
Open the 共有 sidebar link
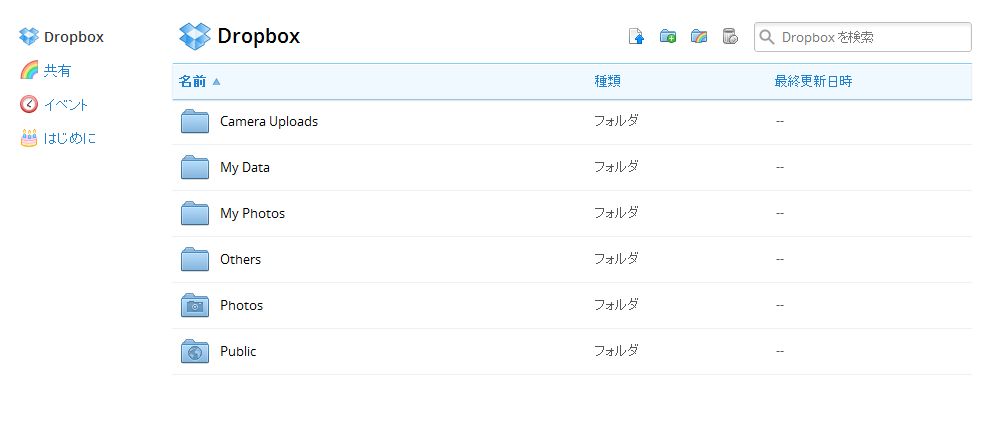click(57, 70)
